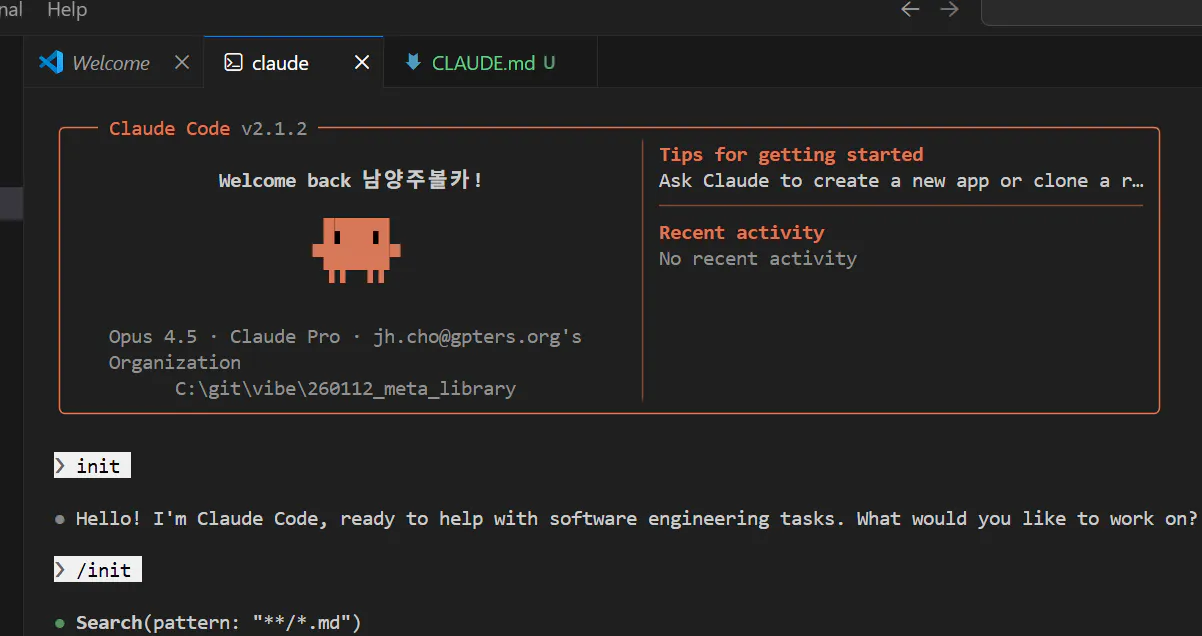Select the claude terminal tab
This screenshot has width=1202, height=636.
[x=294, y=63]
